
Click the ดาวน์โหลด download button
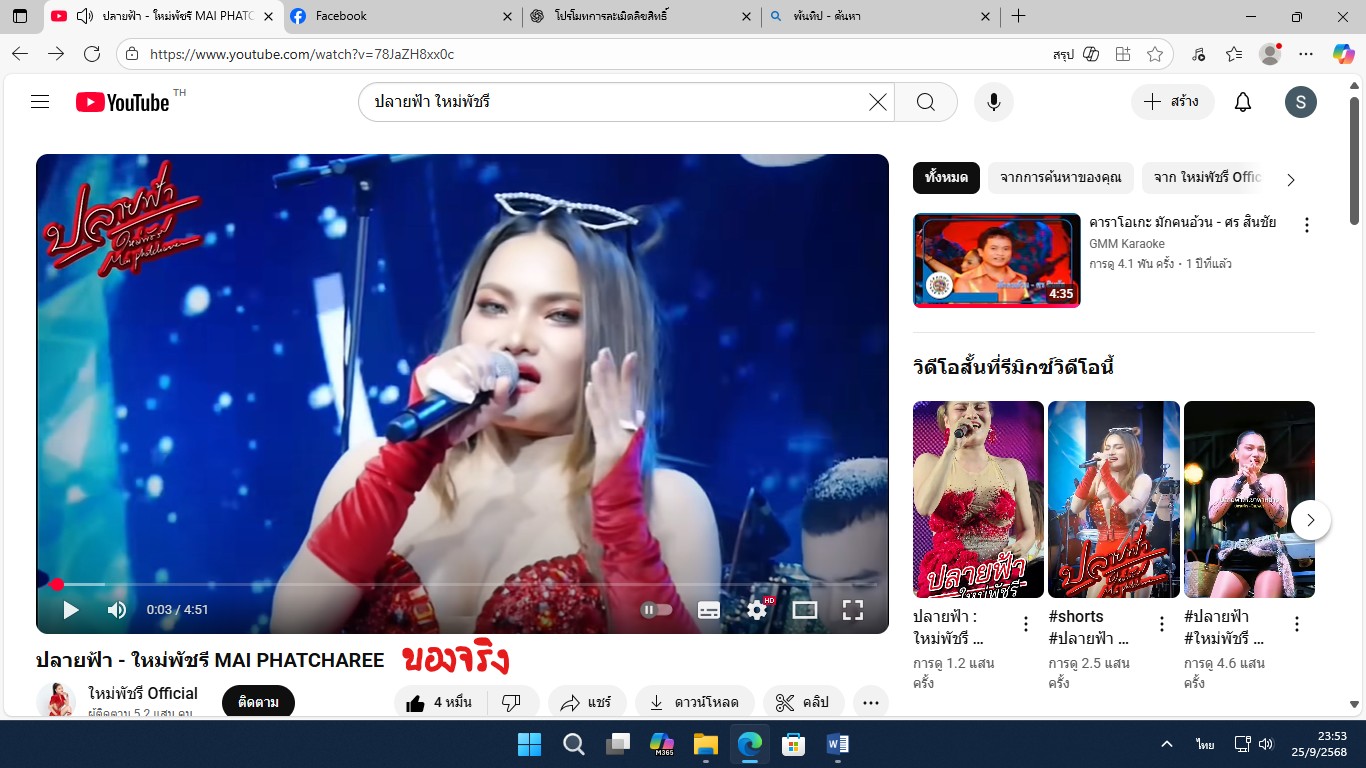click(695, 703)
